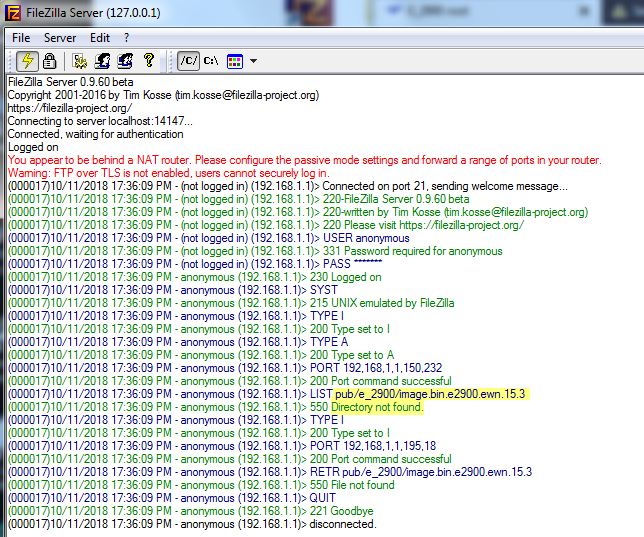Click the 'TYPE A' log line

178,342
